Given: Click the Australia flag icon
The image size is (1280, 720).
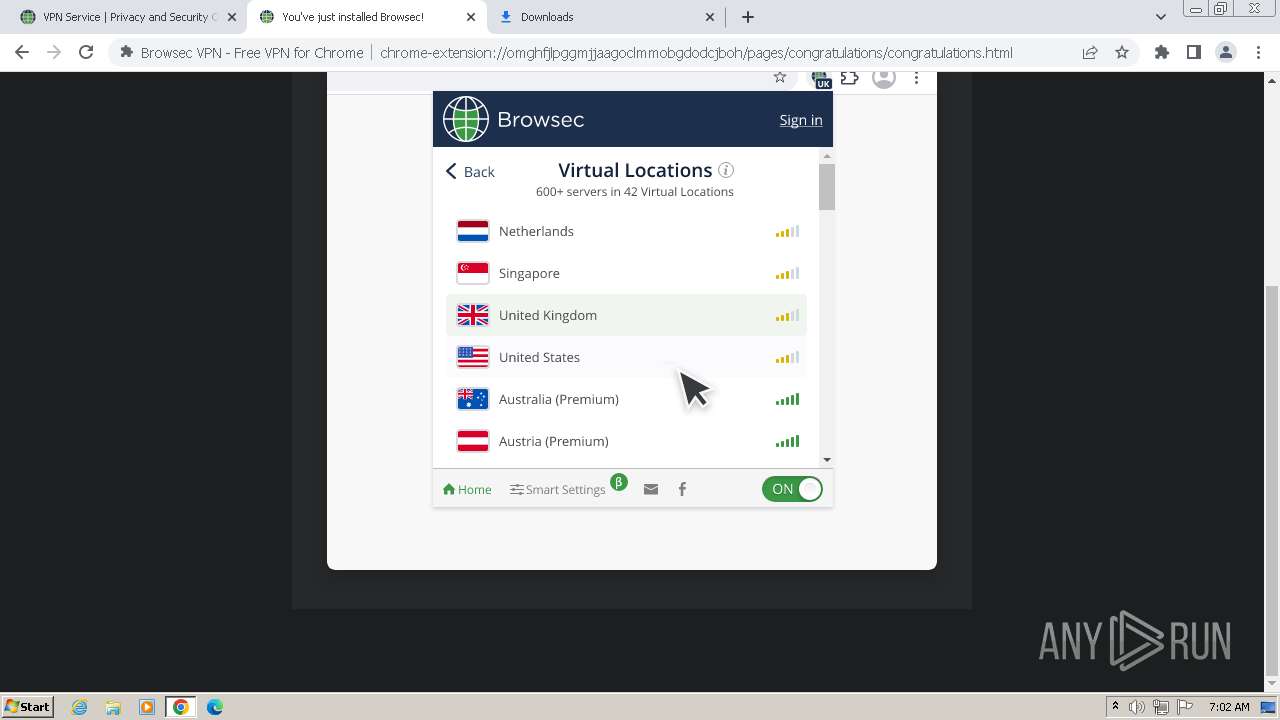Looking at the screenshot, I should (x=473, y=399).
